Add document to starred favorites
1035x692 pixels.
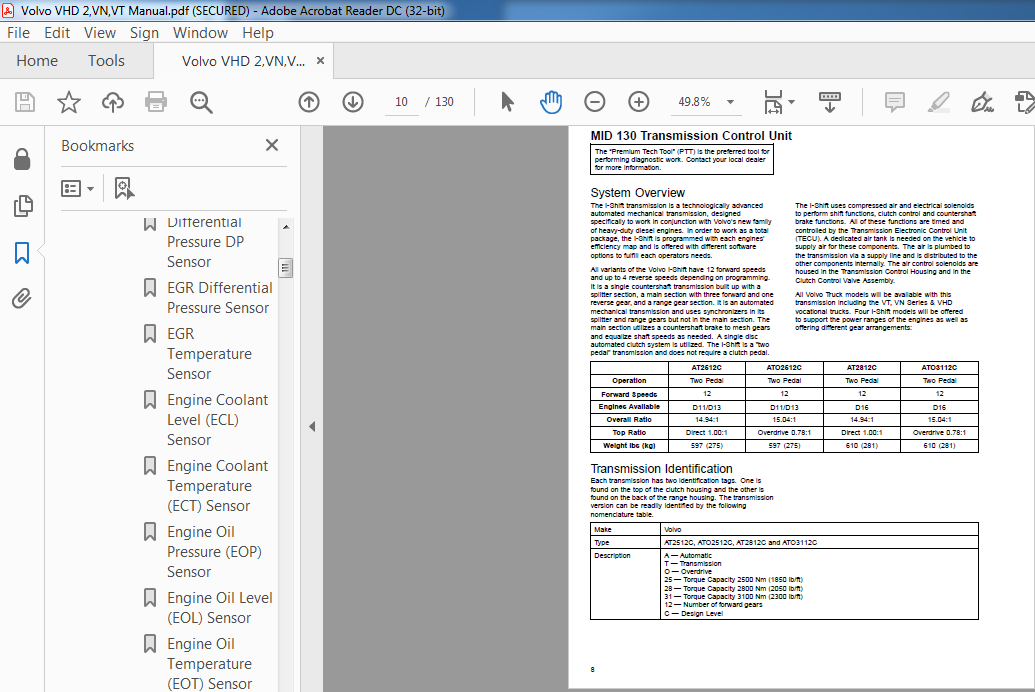[69, 102]
